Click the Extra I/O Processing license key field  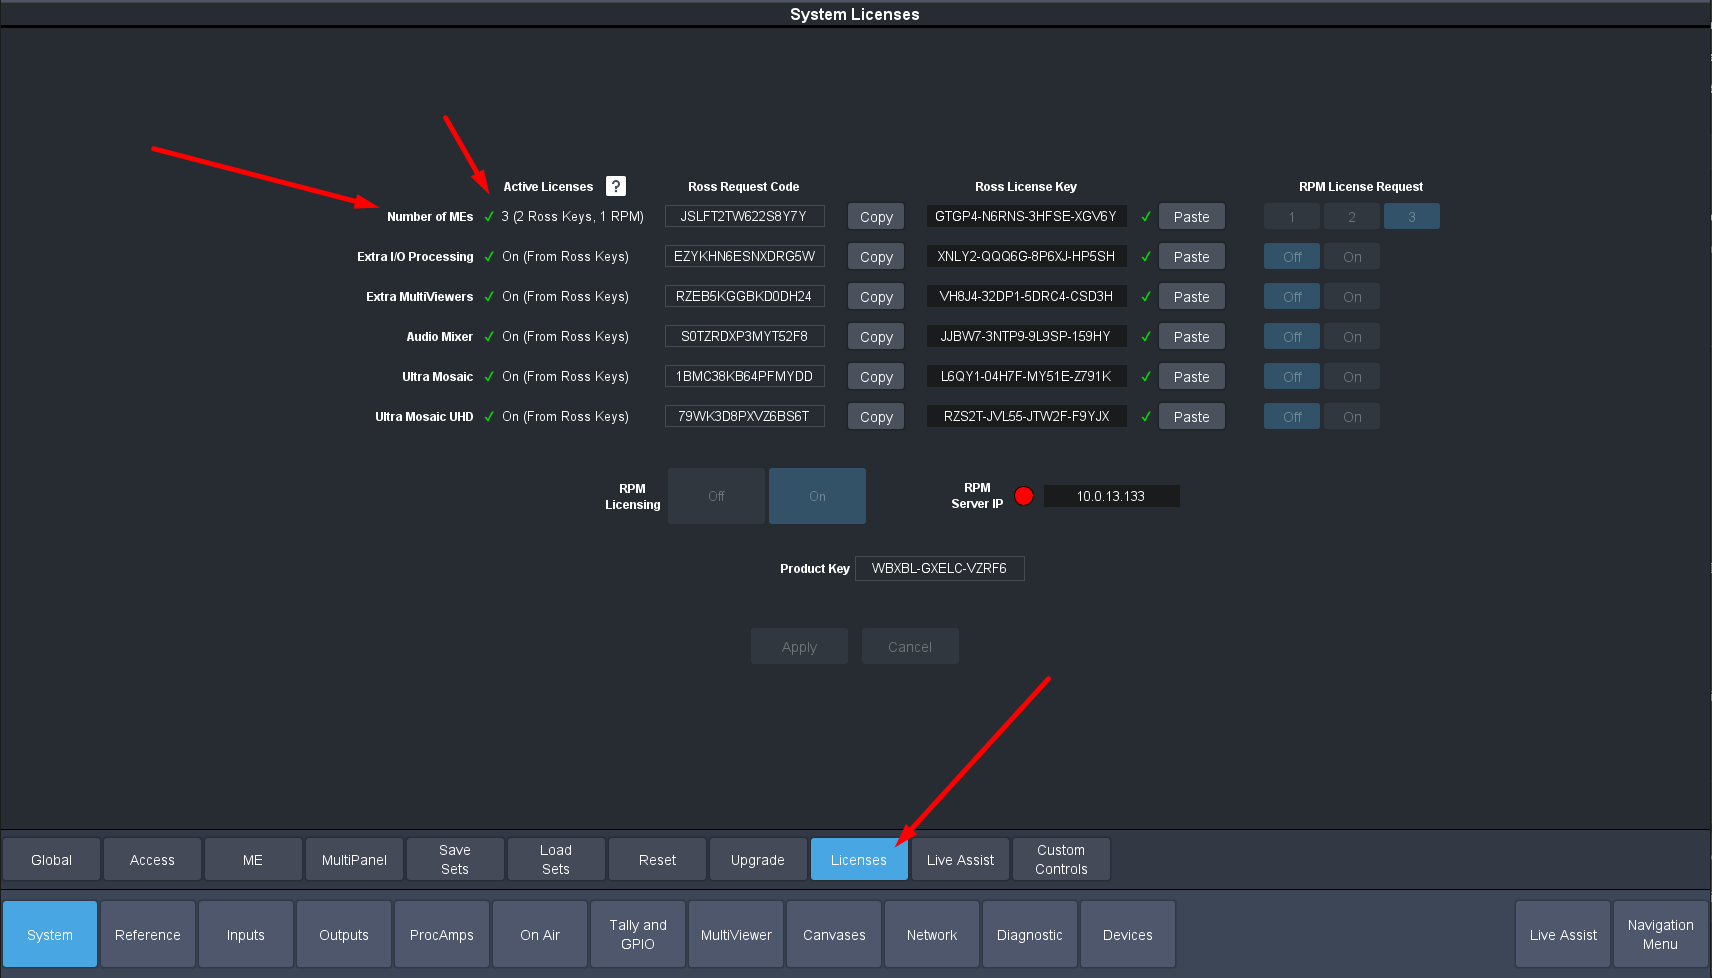[1026, 256]
